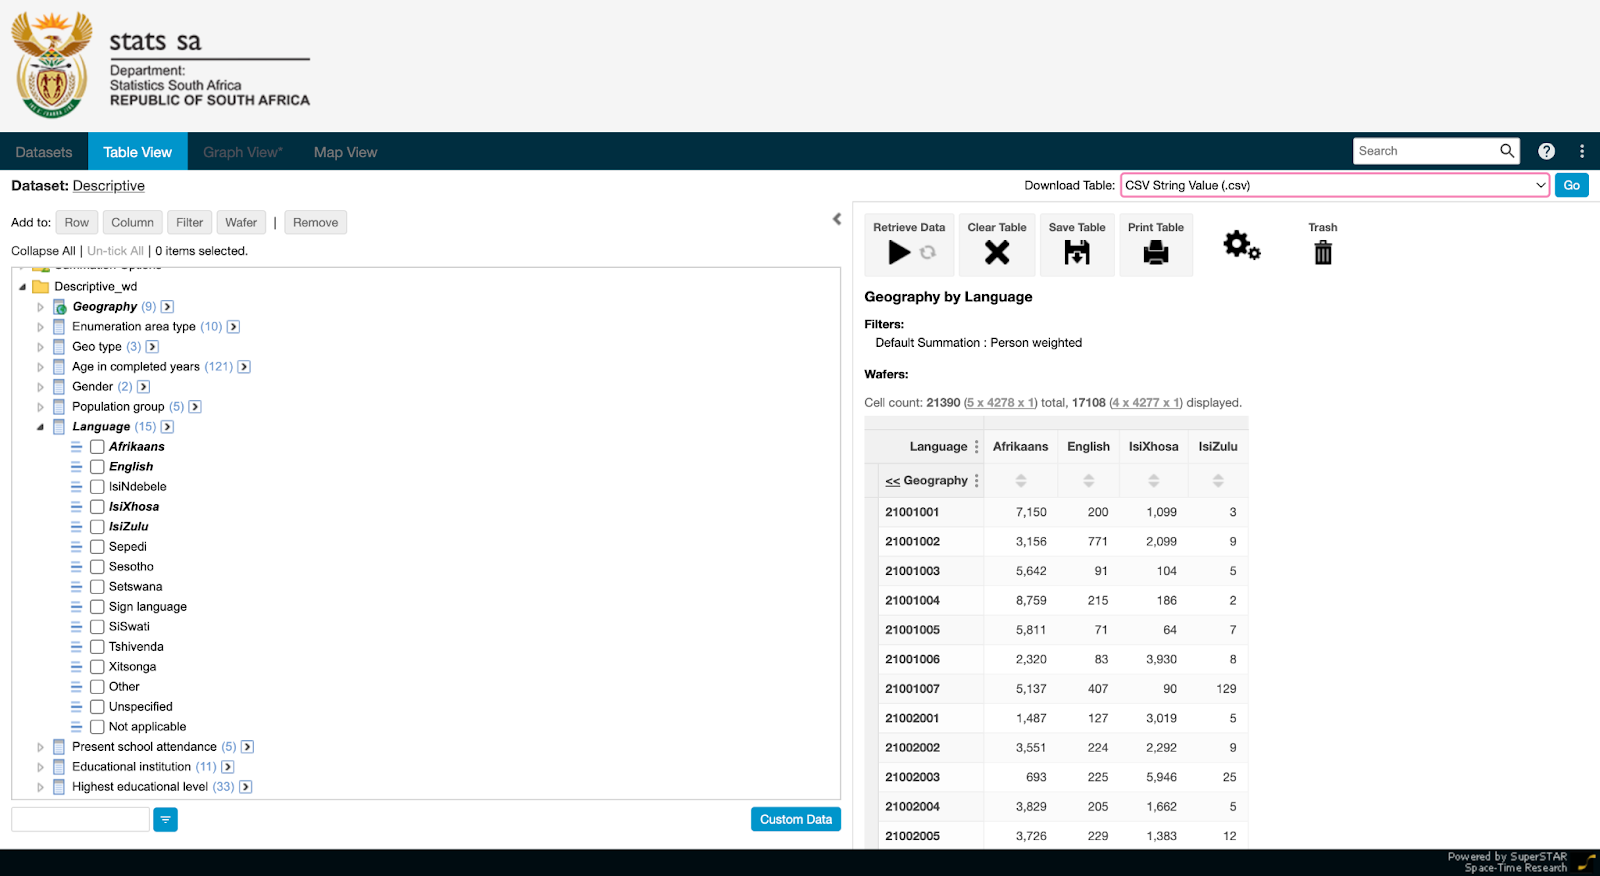
Task: Add selection to Row
Action: coord(77,222)
